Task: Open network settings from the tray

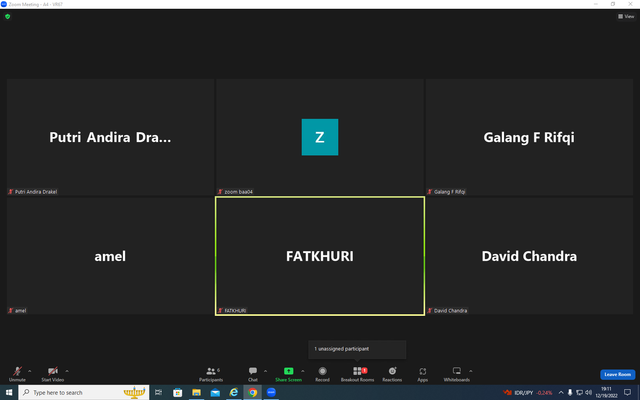Action: click(579, 393)
